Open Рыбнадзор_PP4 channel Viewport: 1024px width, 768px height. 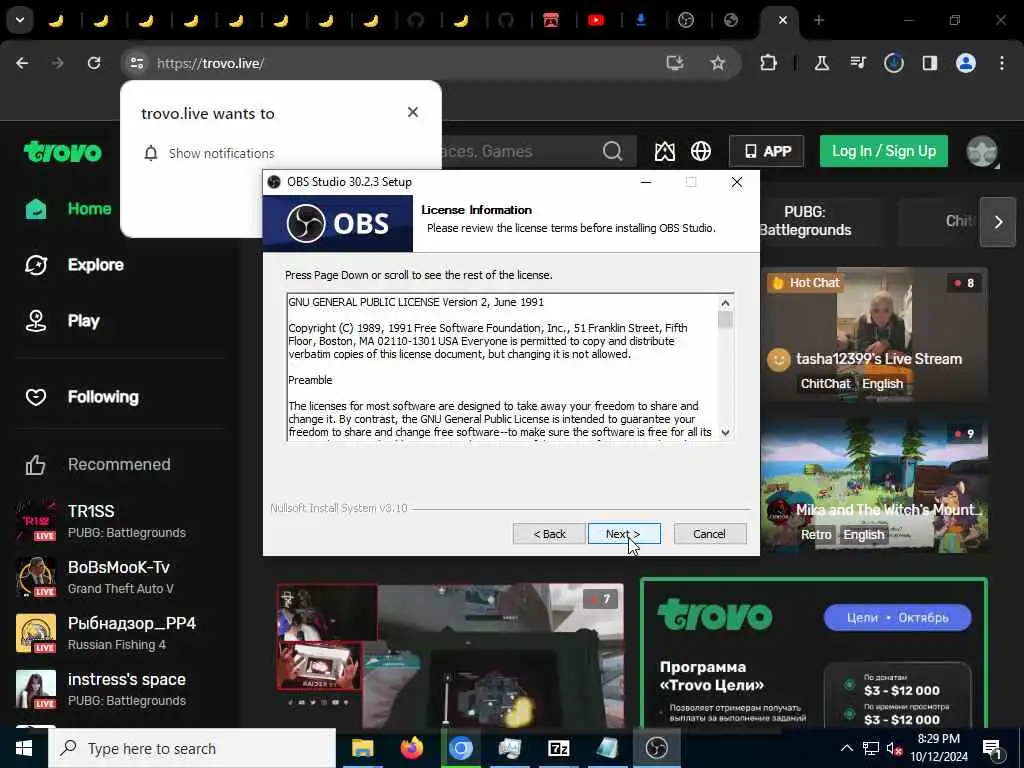(x=106, y=633)
